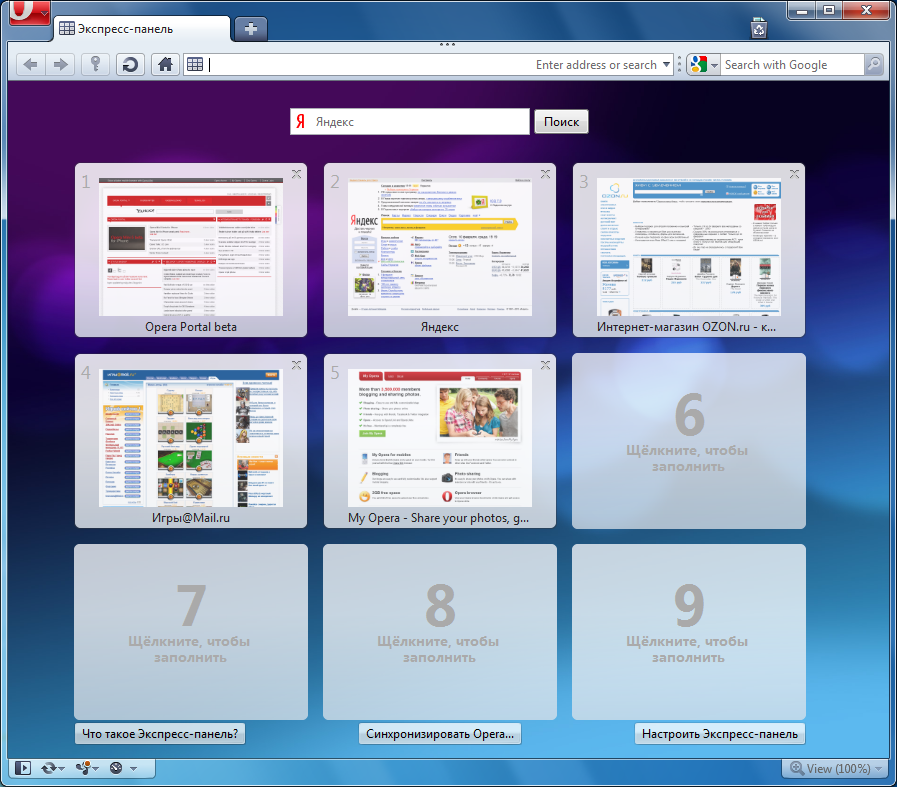897x787 pixels.
Task: Remove the Opera Portal beta speed dial
Action: coord(296,174)
